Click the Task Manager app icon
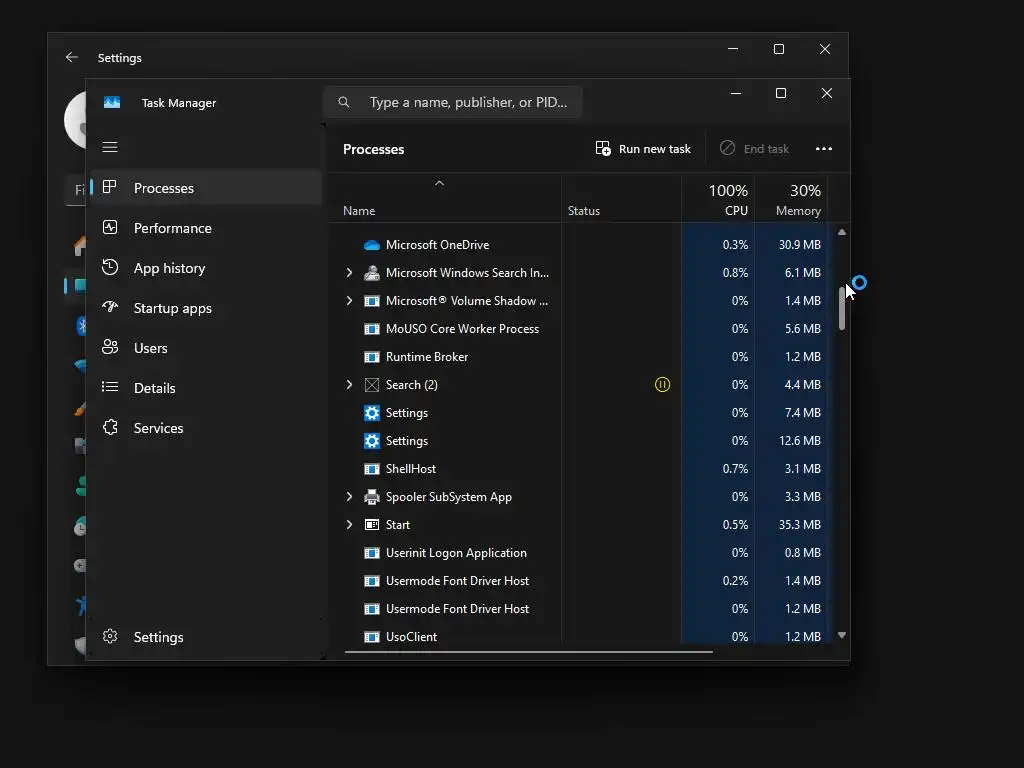This screenshot has height=768, width=1024. pyautogui.click(x=112, y=103)
